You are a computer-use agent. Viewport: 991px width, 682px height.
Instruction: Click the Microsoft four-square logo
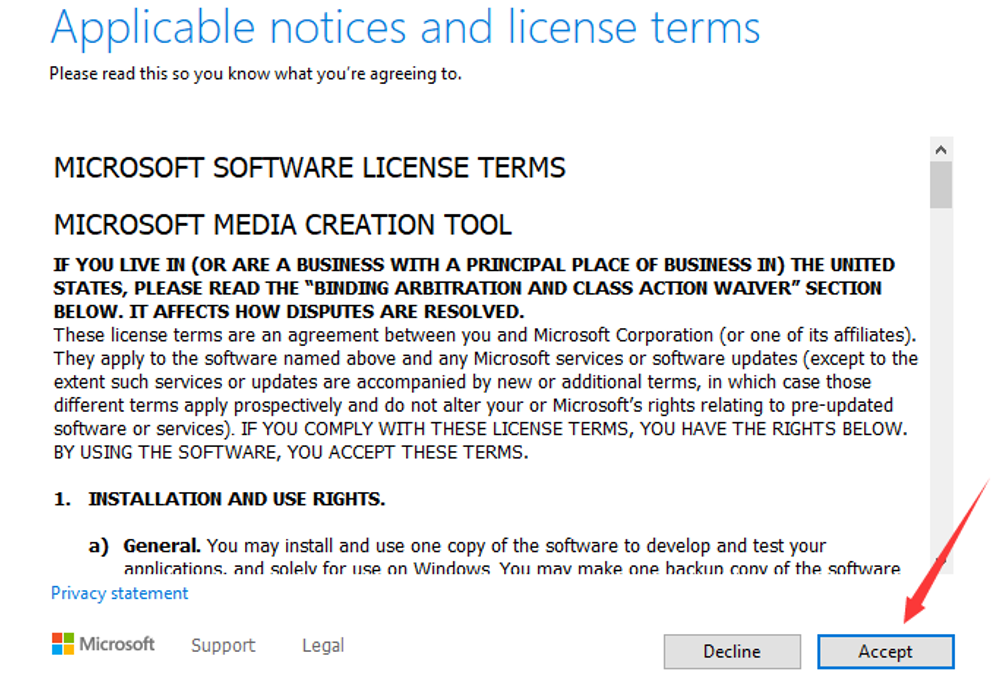[63, 644]
